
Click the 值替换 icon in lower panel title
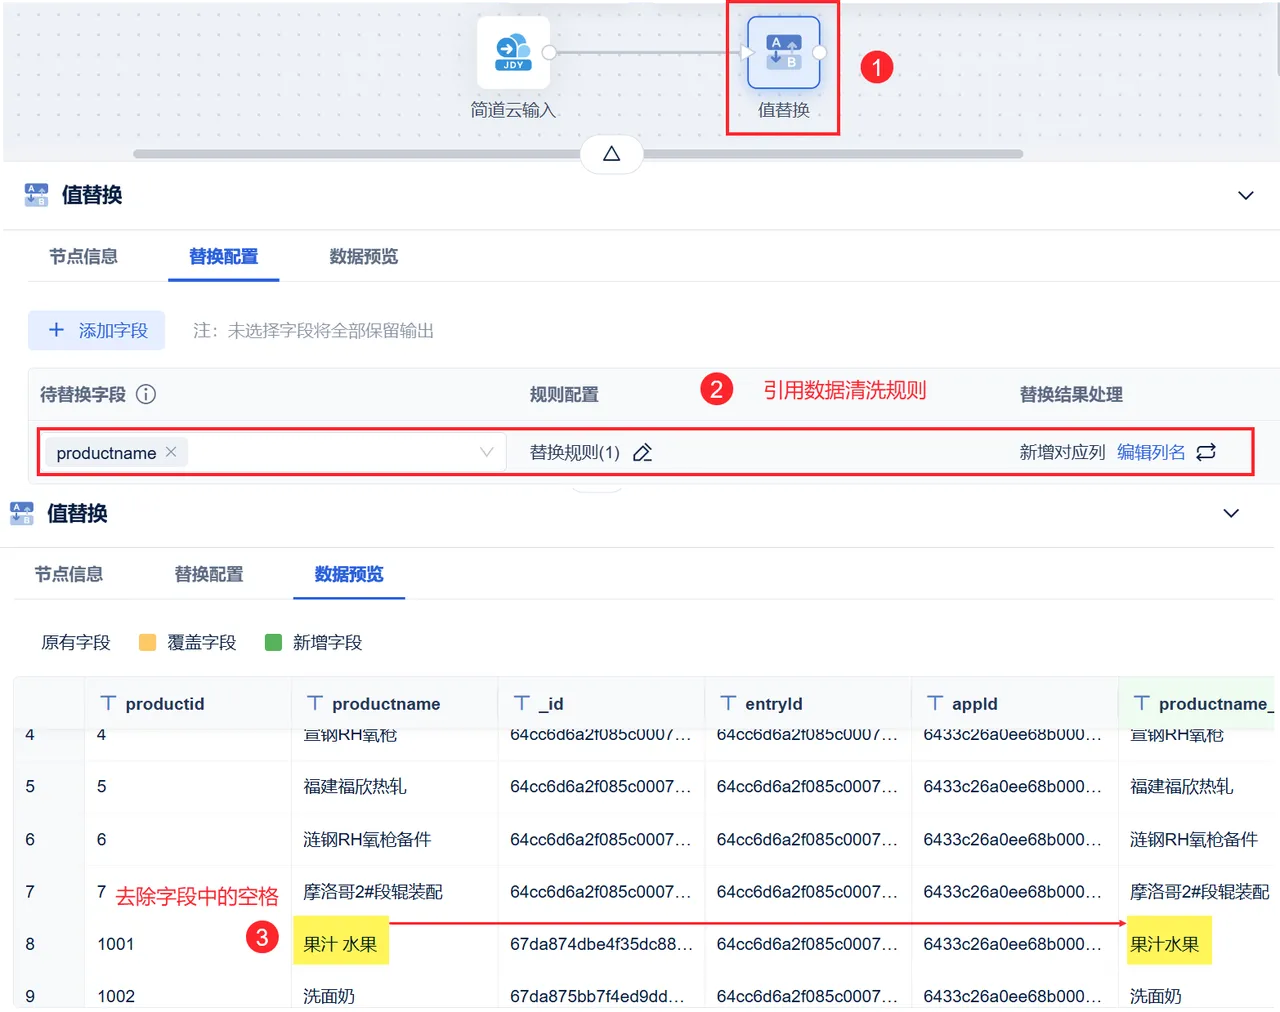[21, 513]
